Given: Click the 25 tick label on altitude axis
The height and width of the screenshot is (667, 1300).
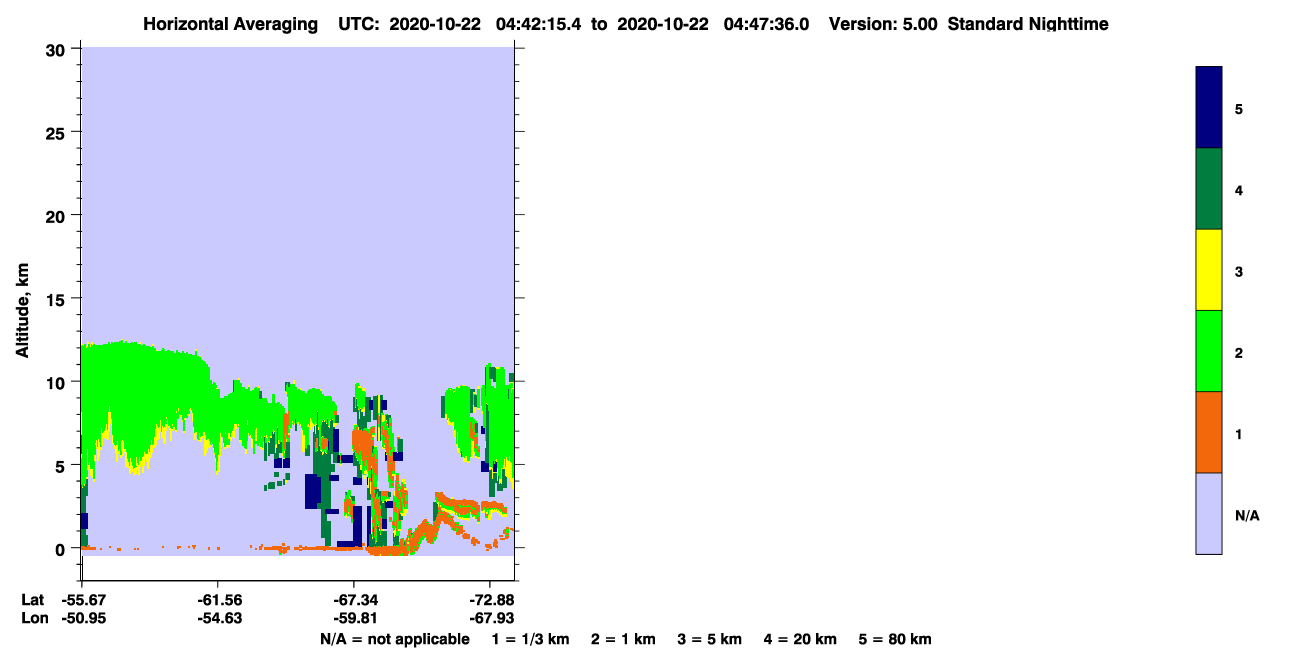Looking at the screenshot, I should [x=56, y=132].
